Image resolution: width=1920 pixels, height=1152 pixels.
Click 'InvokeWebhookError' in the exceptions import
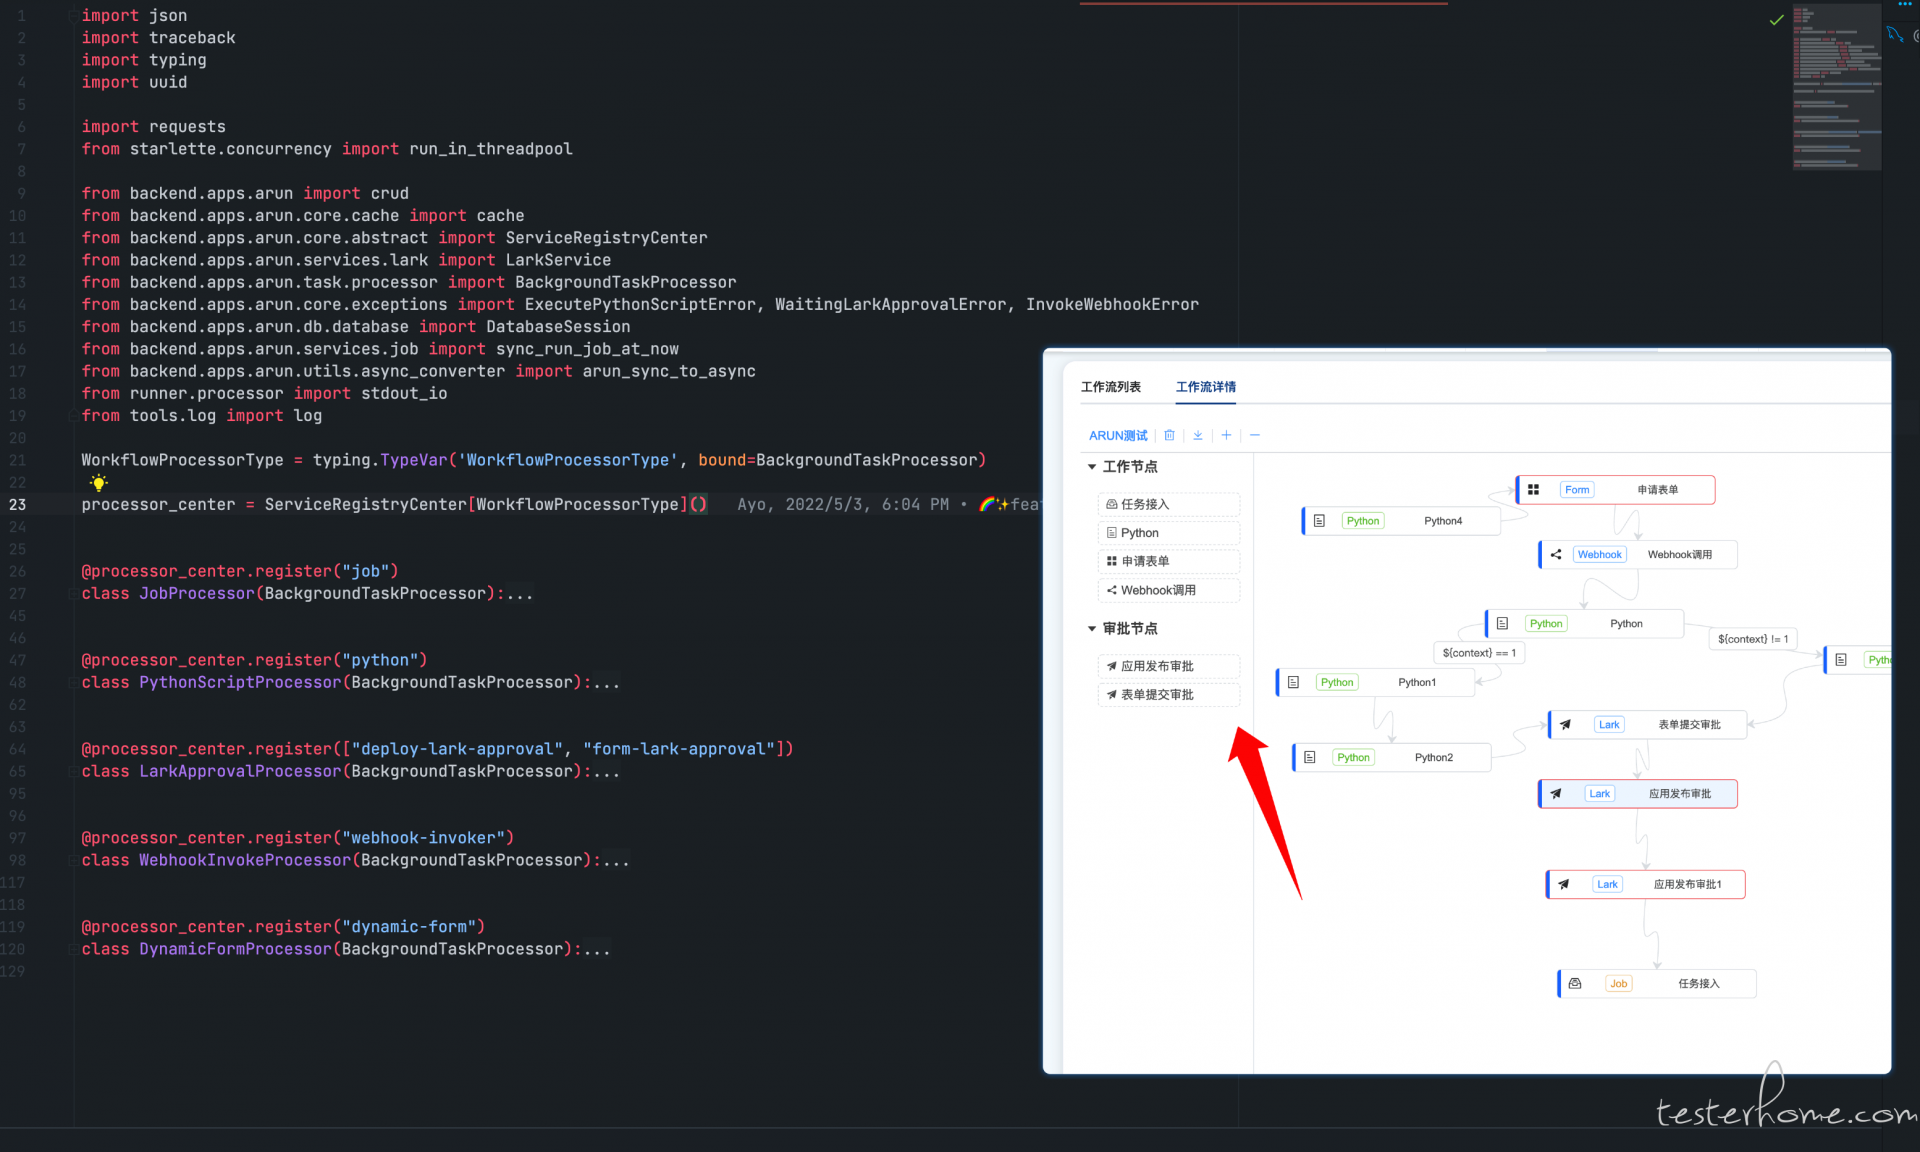pos(1112,305)
